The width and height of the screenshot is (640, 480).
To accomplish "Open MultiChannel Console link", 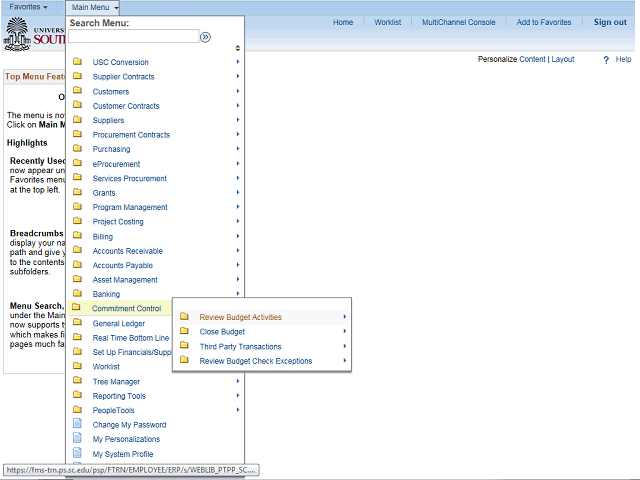I will point(459,22).
